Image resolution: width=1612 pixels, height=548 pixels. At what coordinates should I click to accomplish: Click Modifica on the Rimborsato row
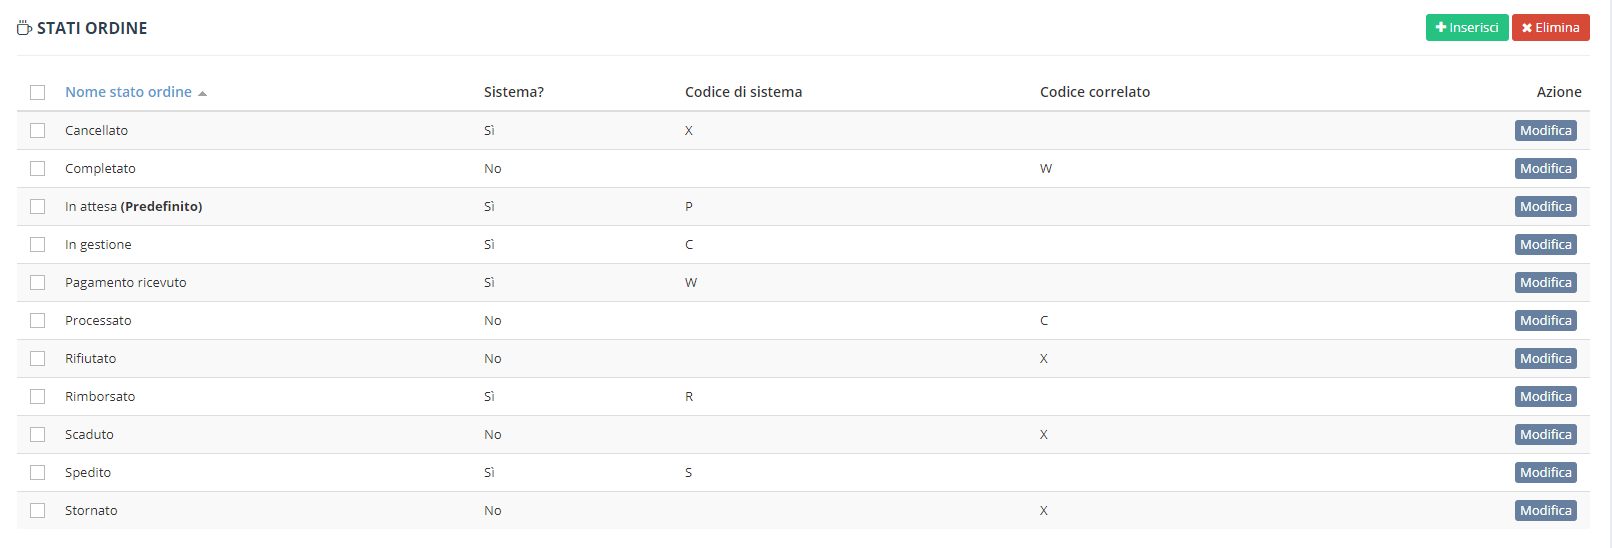(1546, 396)
